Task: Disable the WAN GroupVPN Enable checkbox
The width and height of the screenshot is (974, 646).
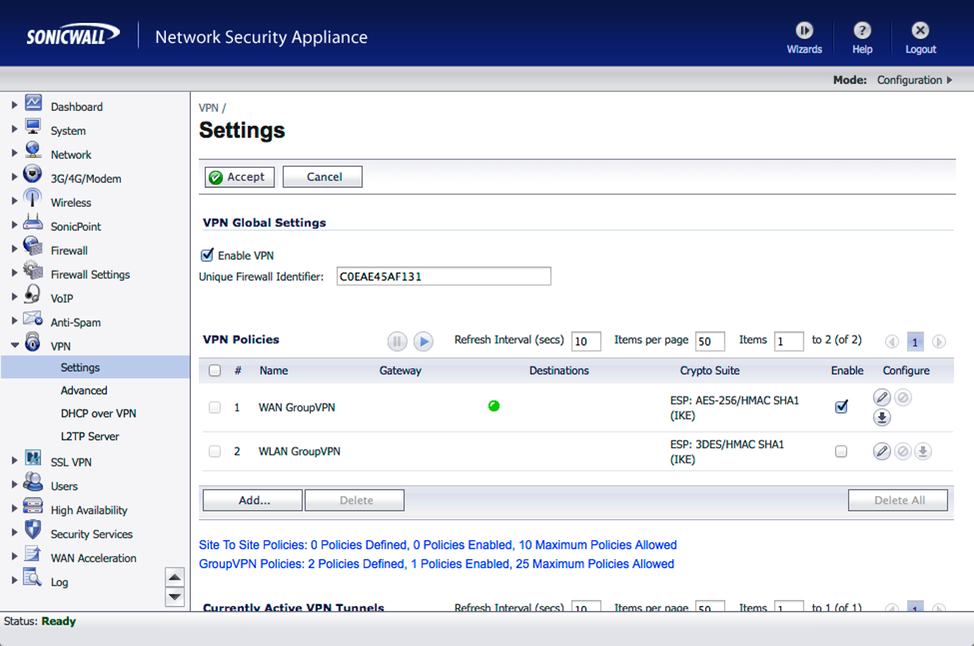Action: point(841,407)
